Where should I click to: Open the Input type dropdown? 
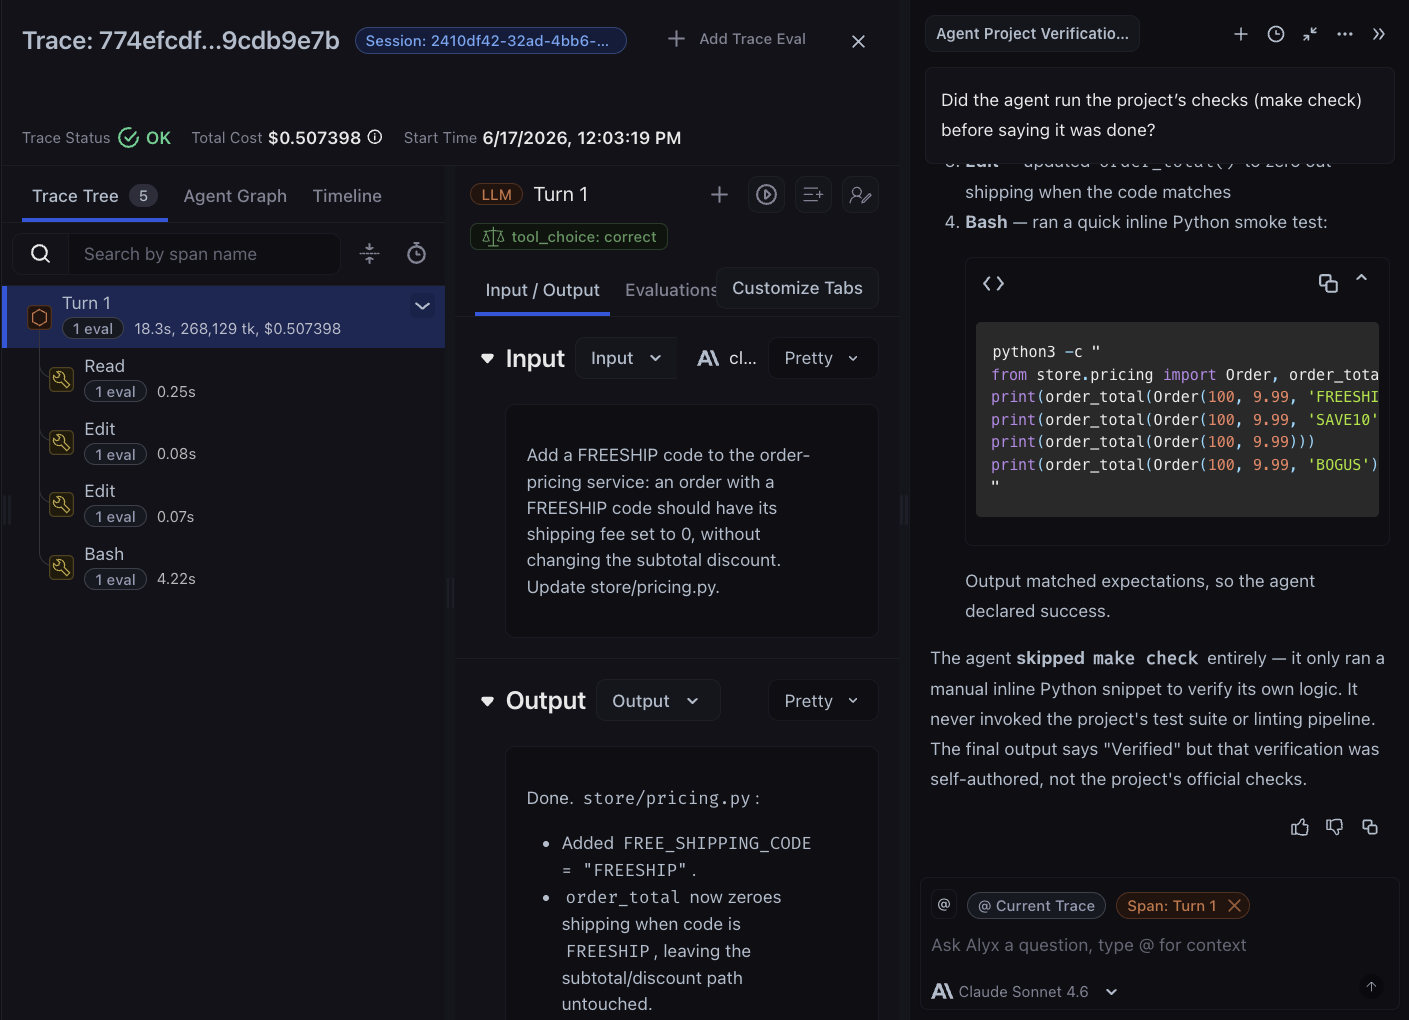pyautogui.click(x=626, y=358)
